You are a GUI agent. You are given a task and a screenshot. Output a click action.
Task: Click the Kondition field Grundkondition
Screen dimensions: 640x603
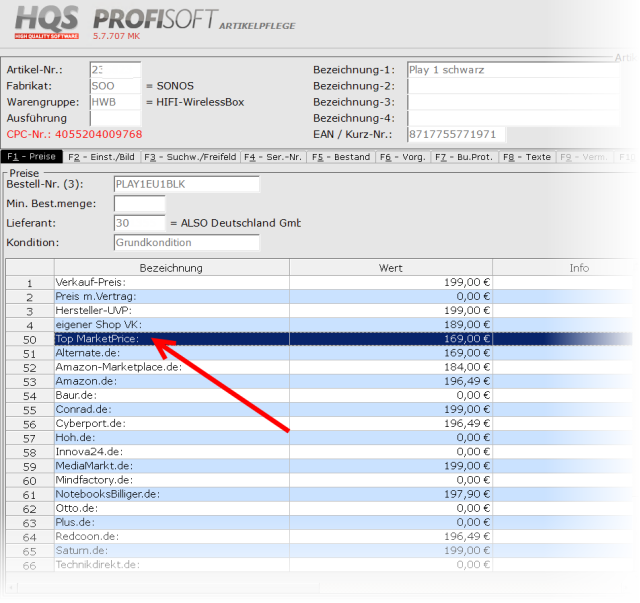(x=187, y=243)
